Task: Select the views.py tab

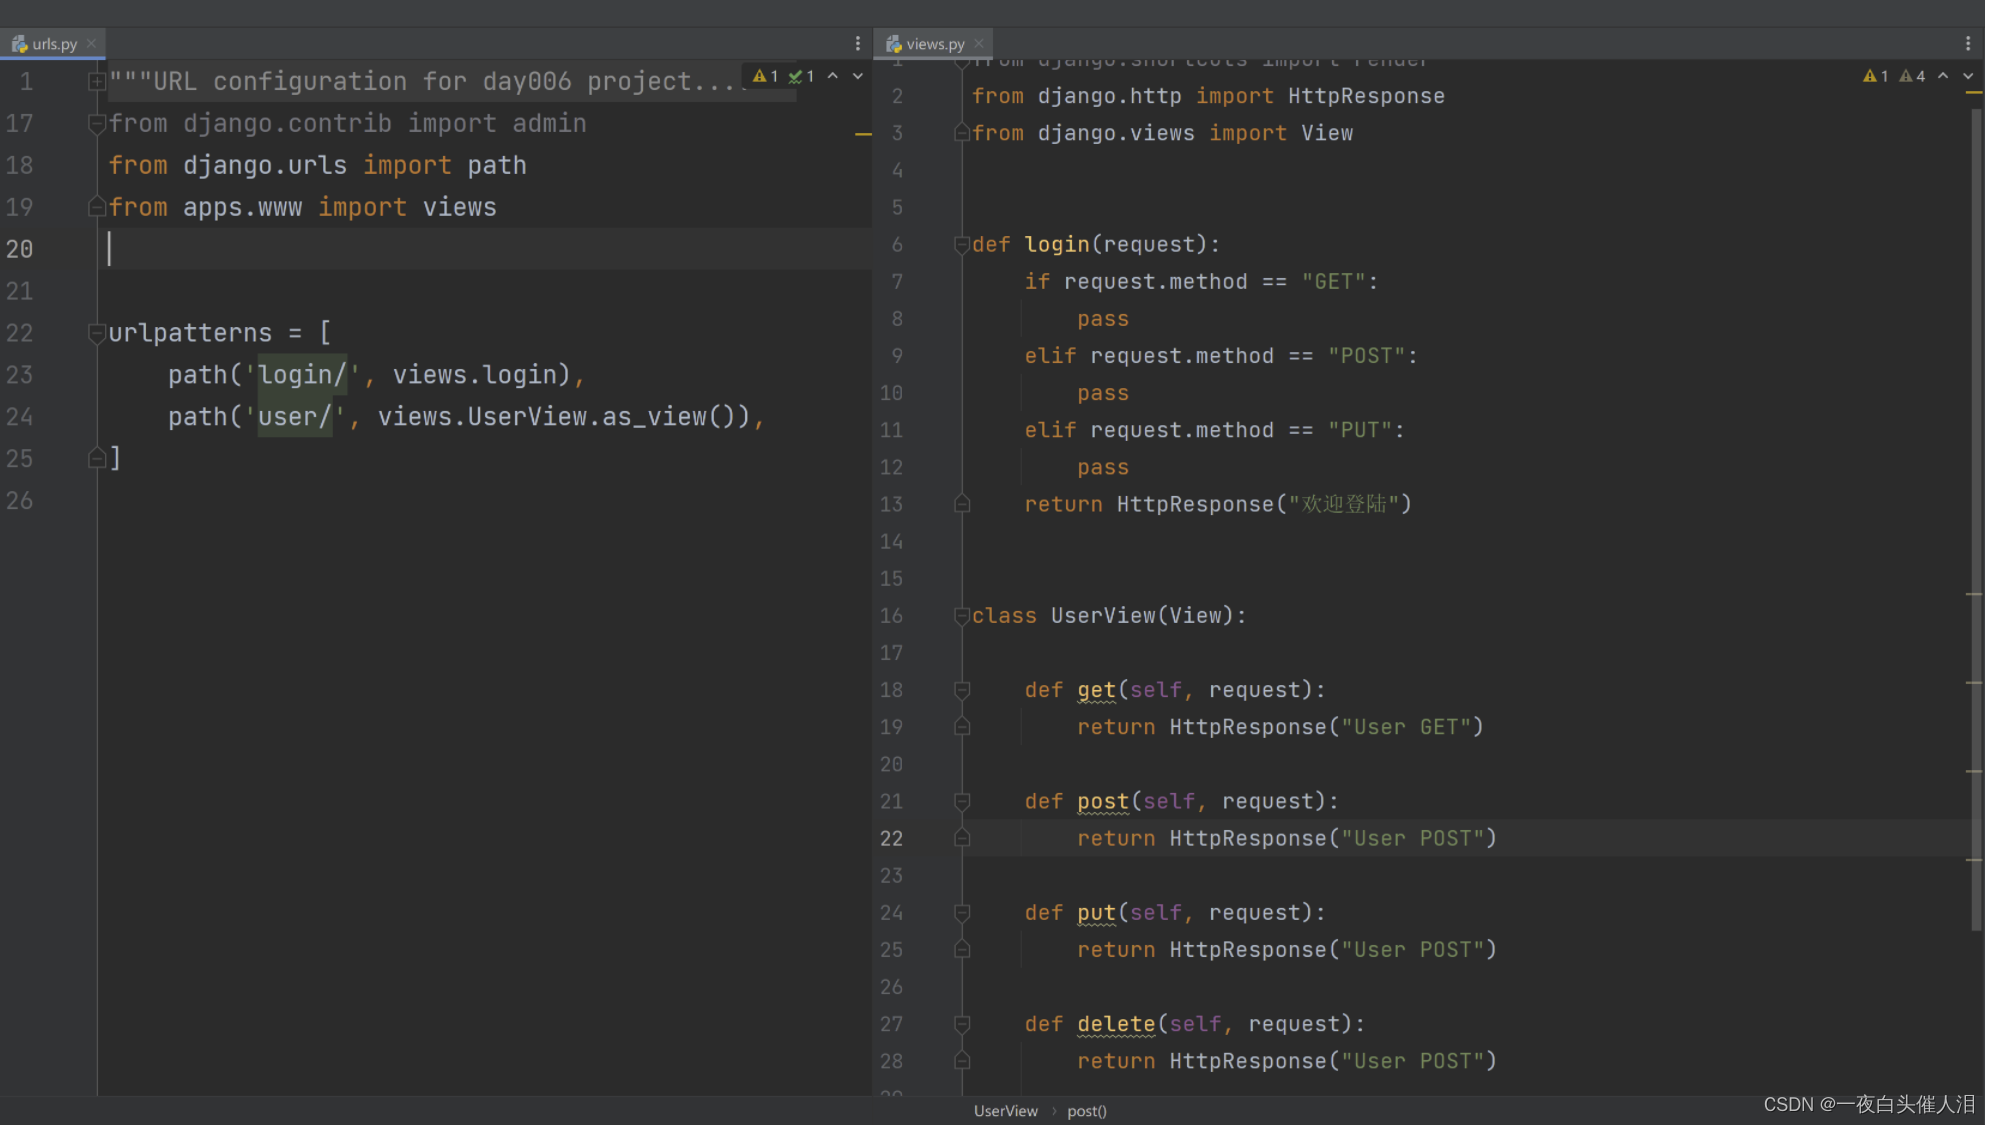Action: coord(935,43)
